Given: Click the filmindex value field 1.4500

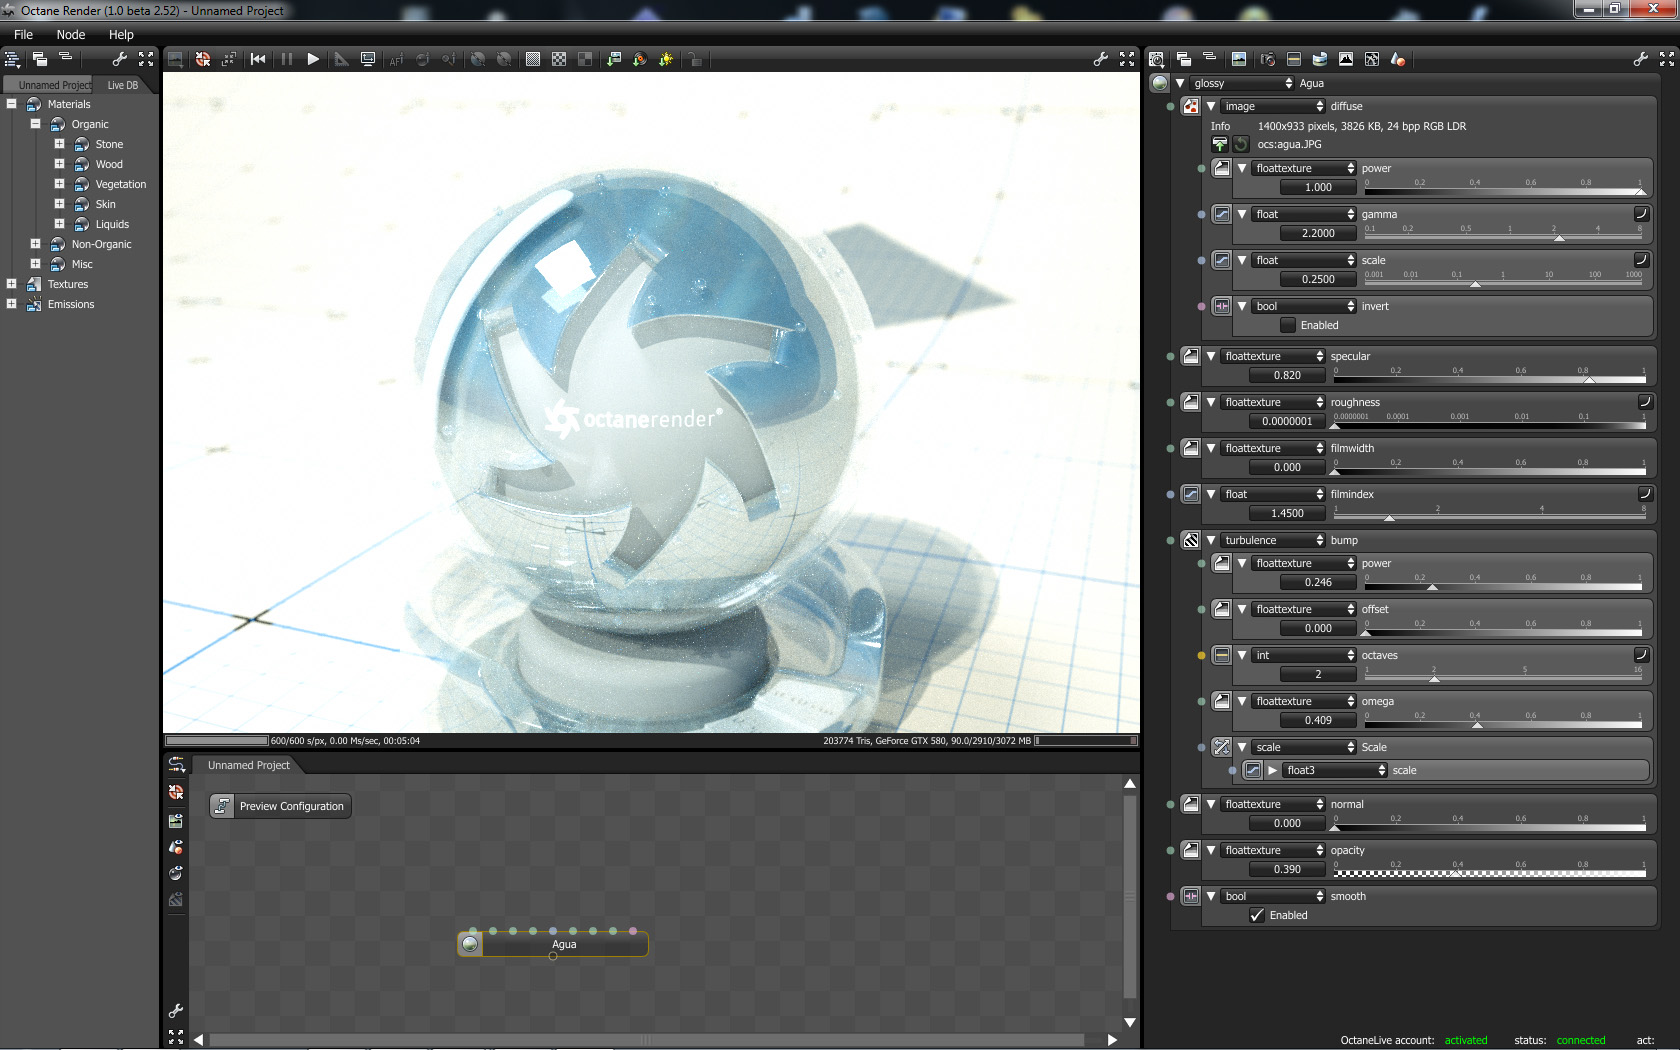Looking at the screenshot, I should point(1287,513).
